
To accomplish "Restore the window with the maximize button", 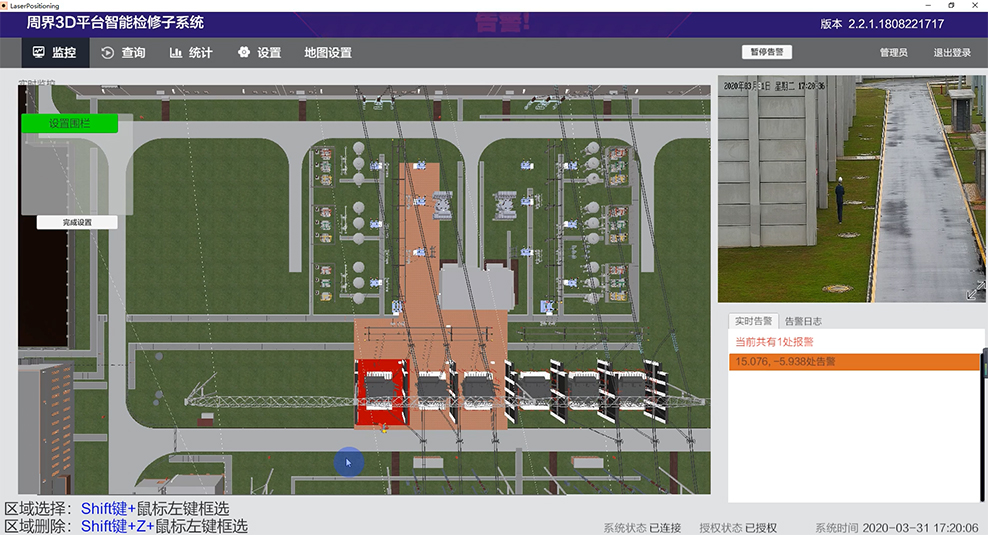I will pyautogui.click(x=950, y=5).
